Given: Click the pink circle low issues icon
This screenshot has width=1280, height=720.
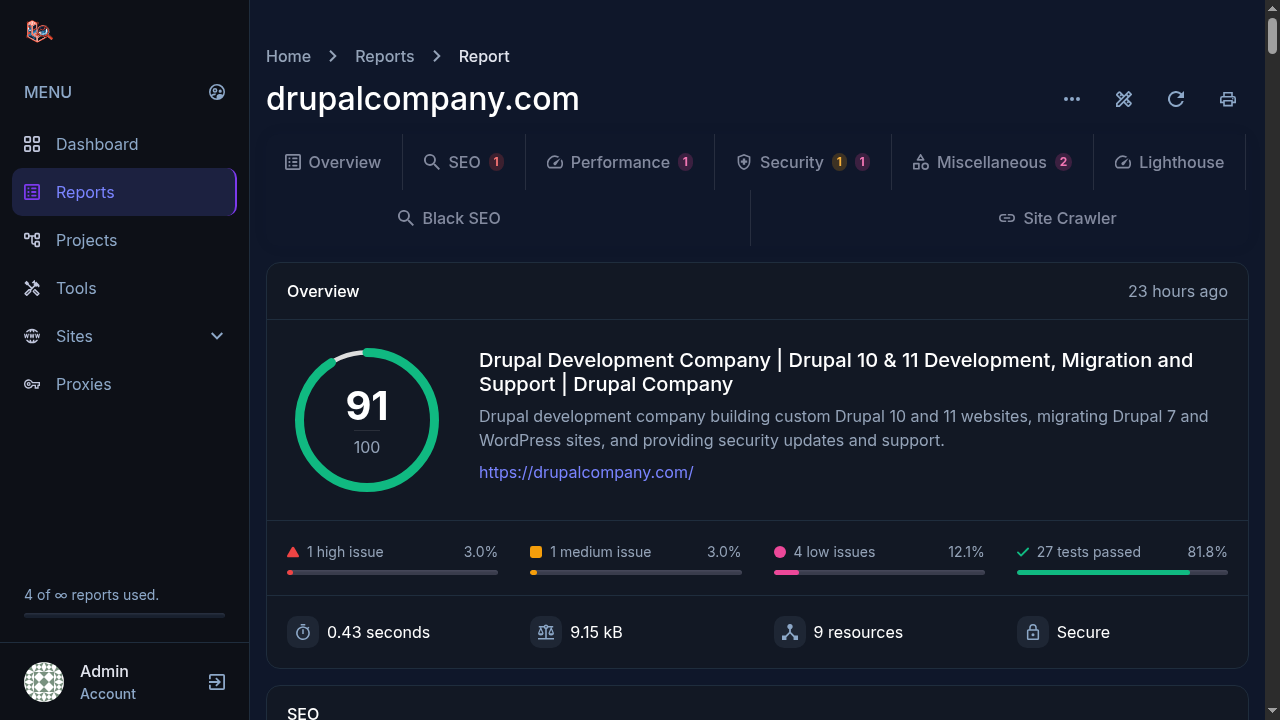Looking at the screenshot, I should tap(780, 552).
